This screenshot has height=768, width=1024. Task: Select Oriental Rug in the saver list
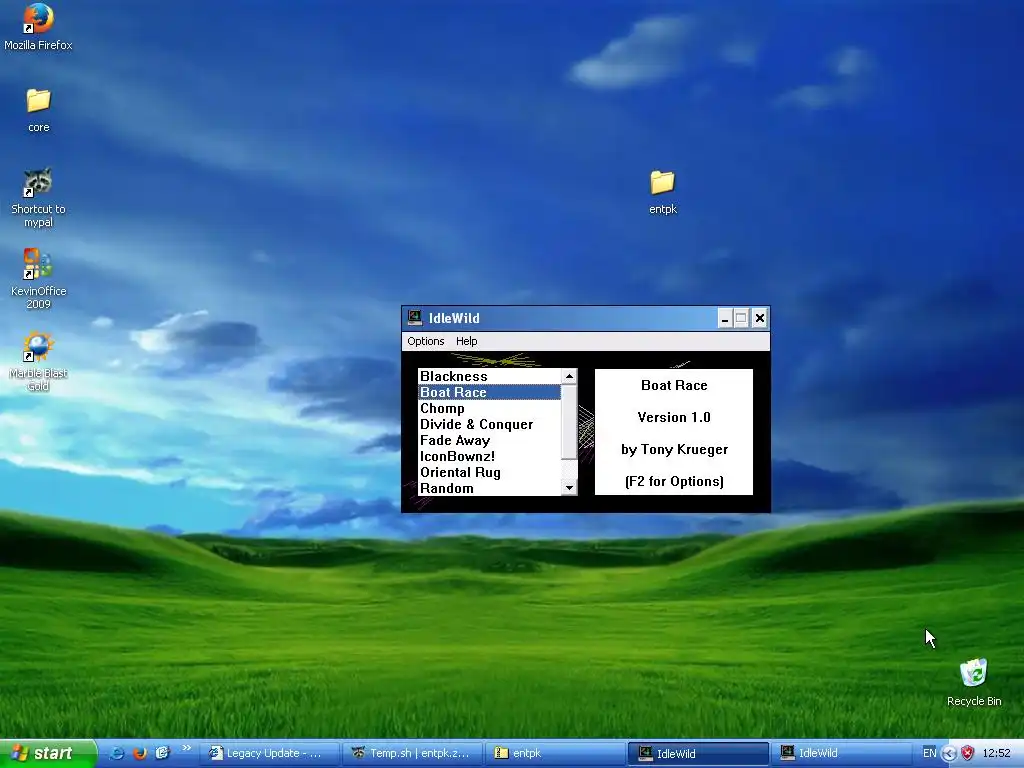click(x=489, y=473)
